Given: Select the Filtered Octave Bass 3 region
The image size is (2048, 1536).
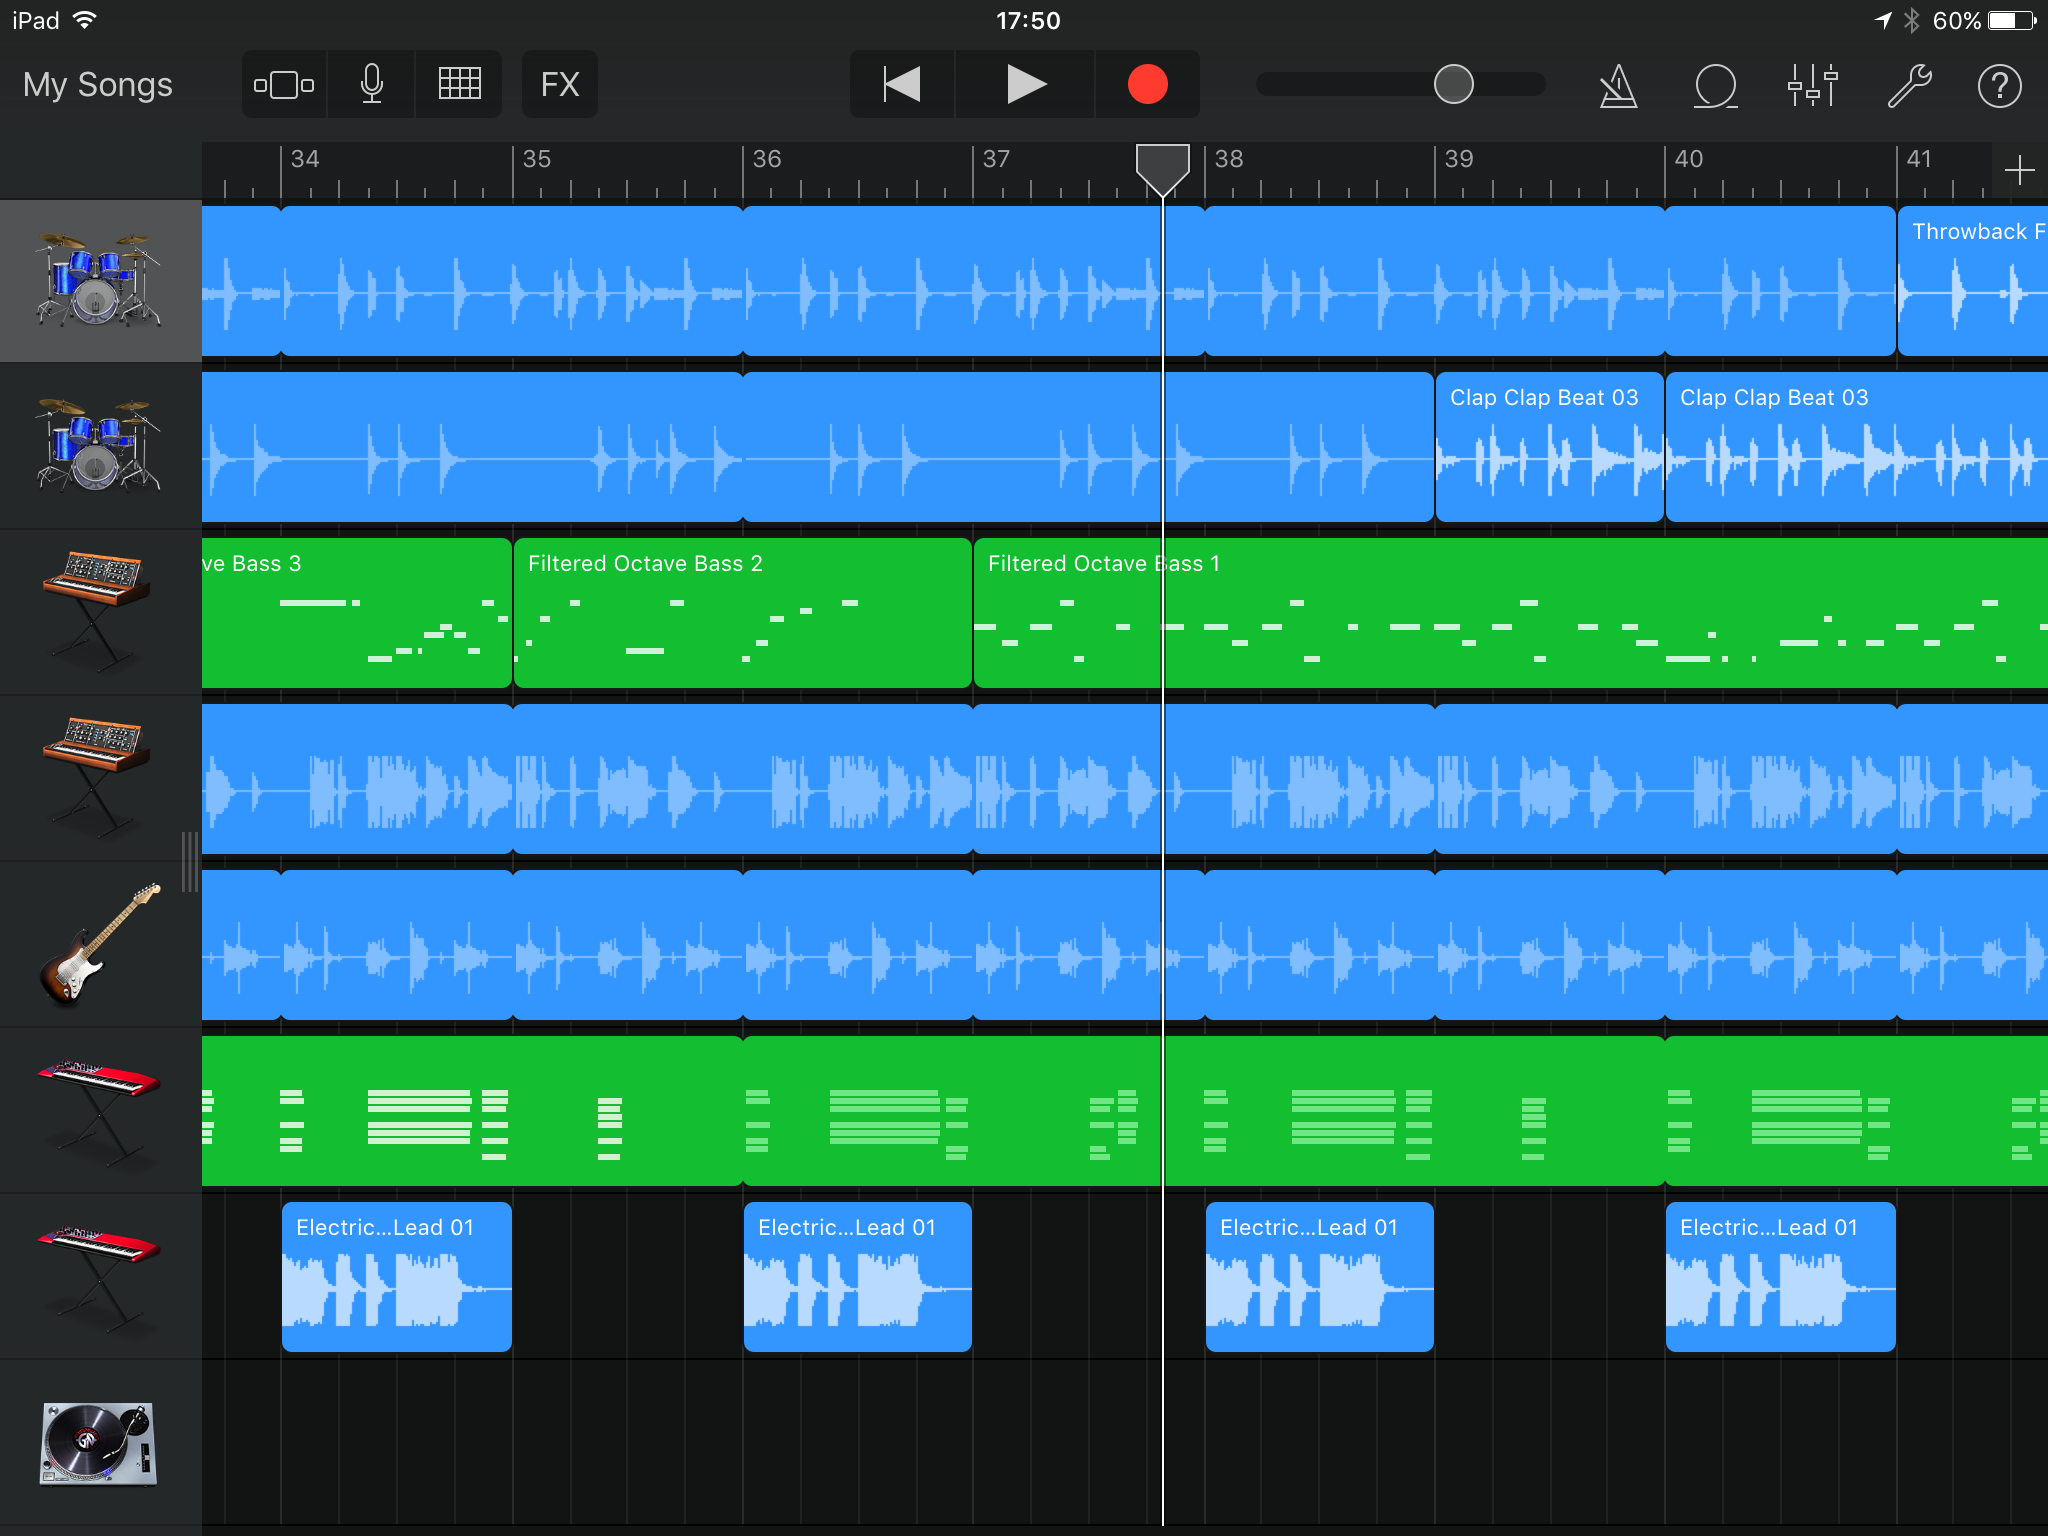Looking at the screenshot, I should point(357,613).
